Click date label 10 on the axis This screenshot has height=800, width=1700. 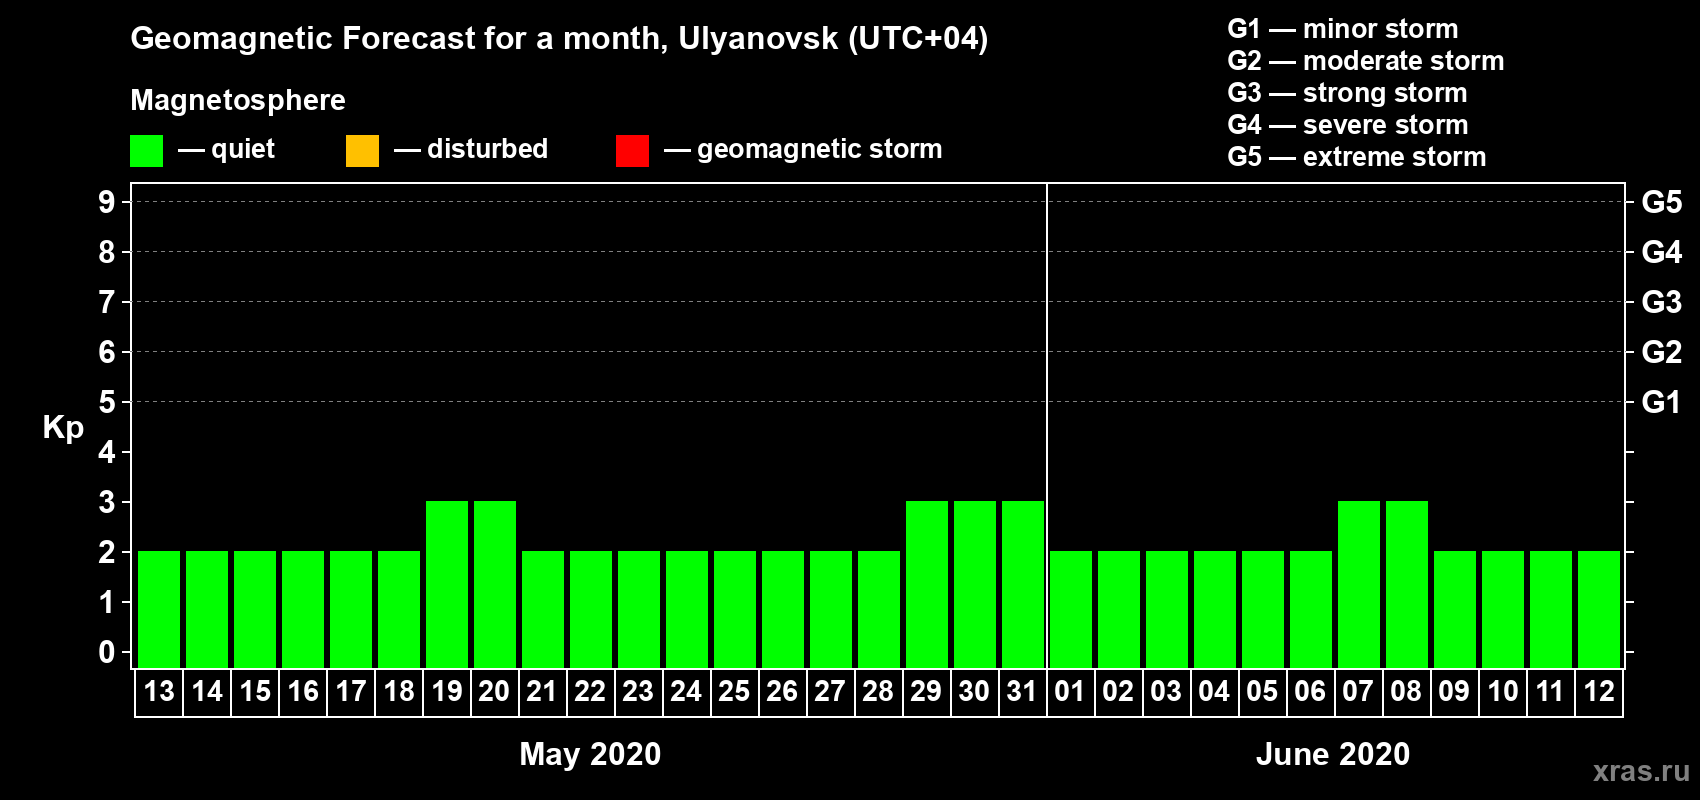click(x=1503, y=692)
